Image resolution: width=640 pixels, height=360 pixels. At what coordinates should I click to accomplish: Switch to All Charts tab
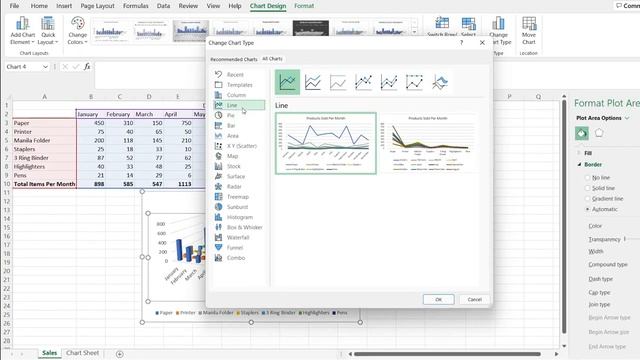[x=272, y=59]
